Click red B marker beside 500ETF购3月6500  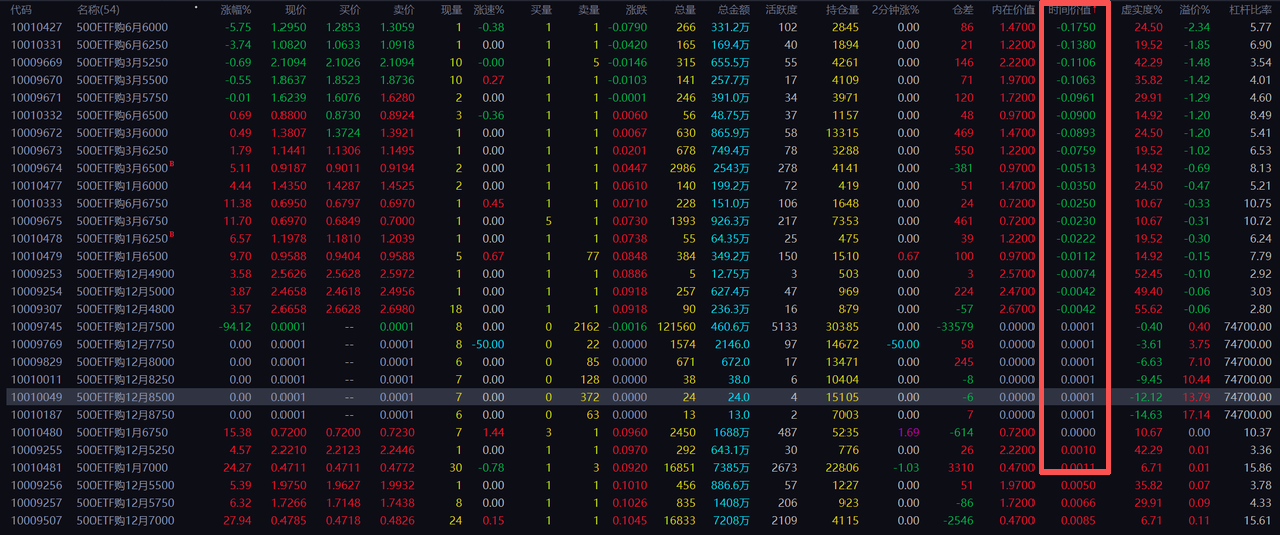[x=172, y=164]
